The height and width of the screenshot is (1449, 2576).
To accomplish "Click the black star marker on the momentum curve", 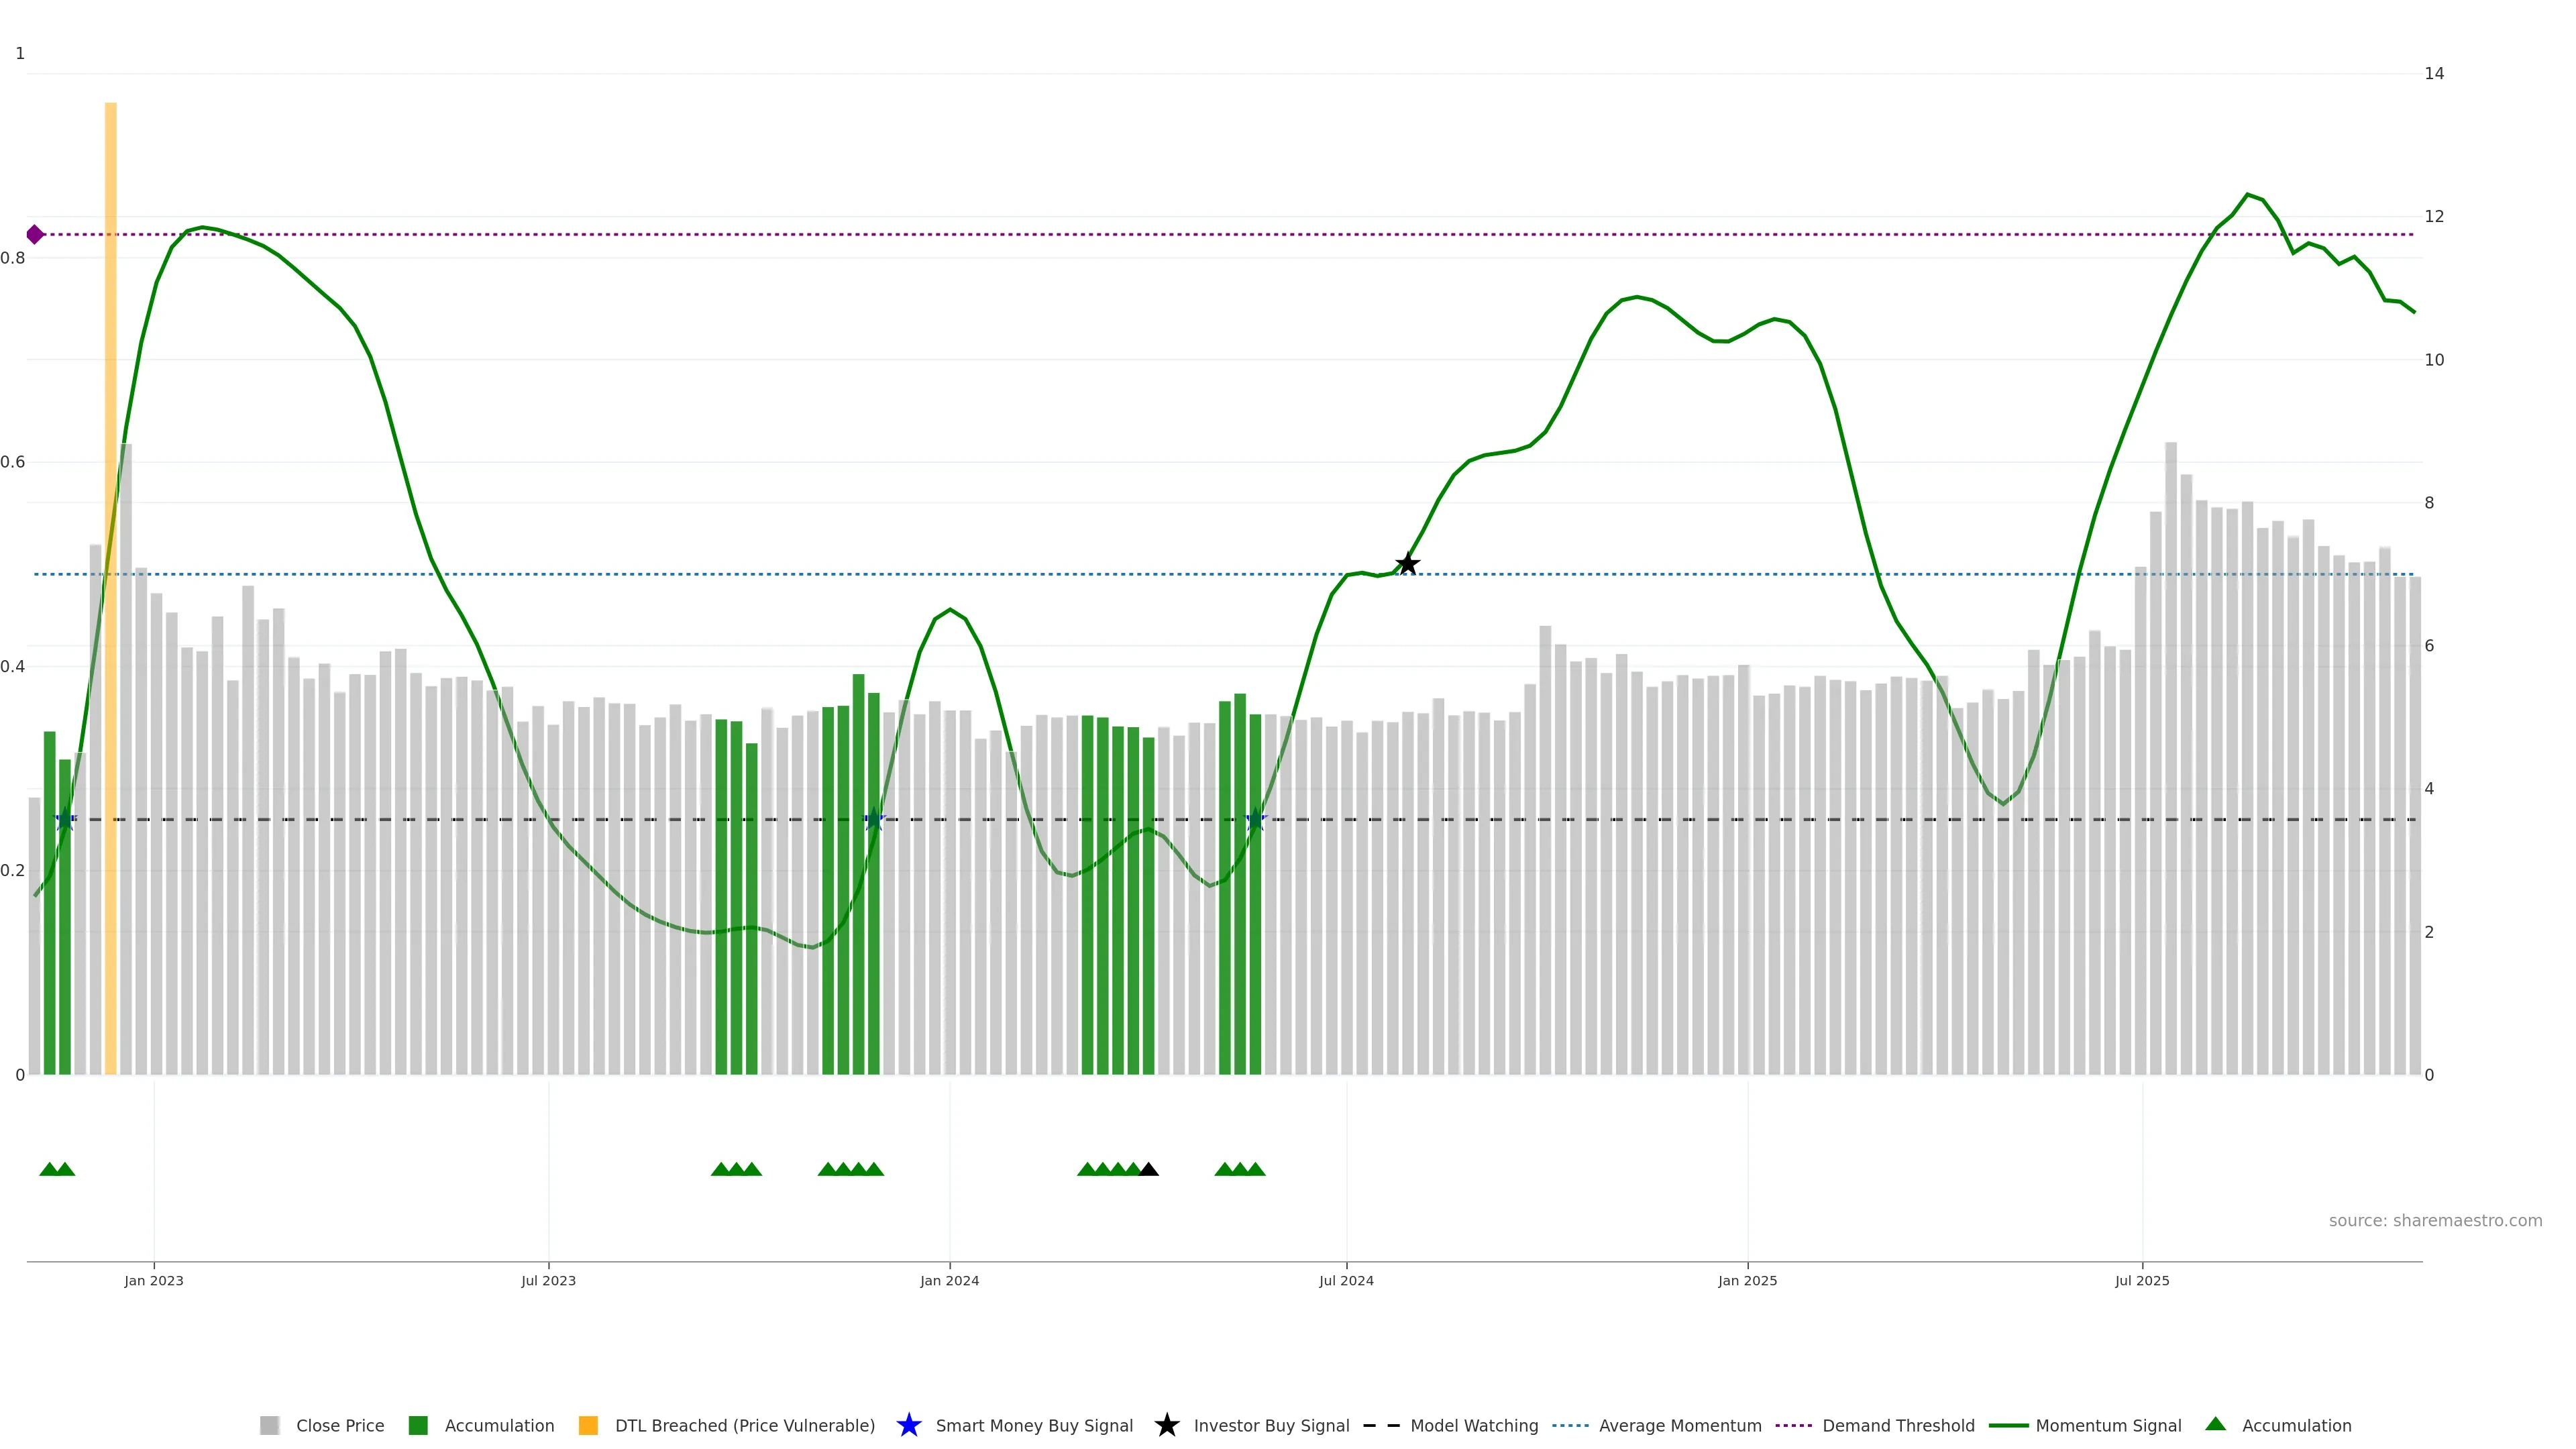I will [x=1407, y=564].
